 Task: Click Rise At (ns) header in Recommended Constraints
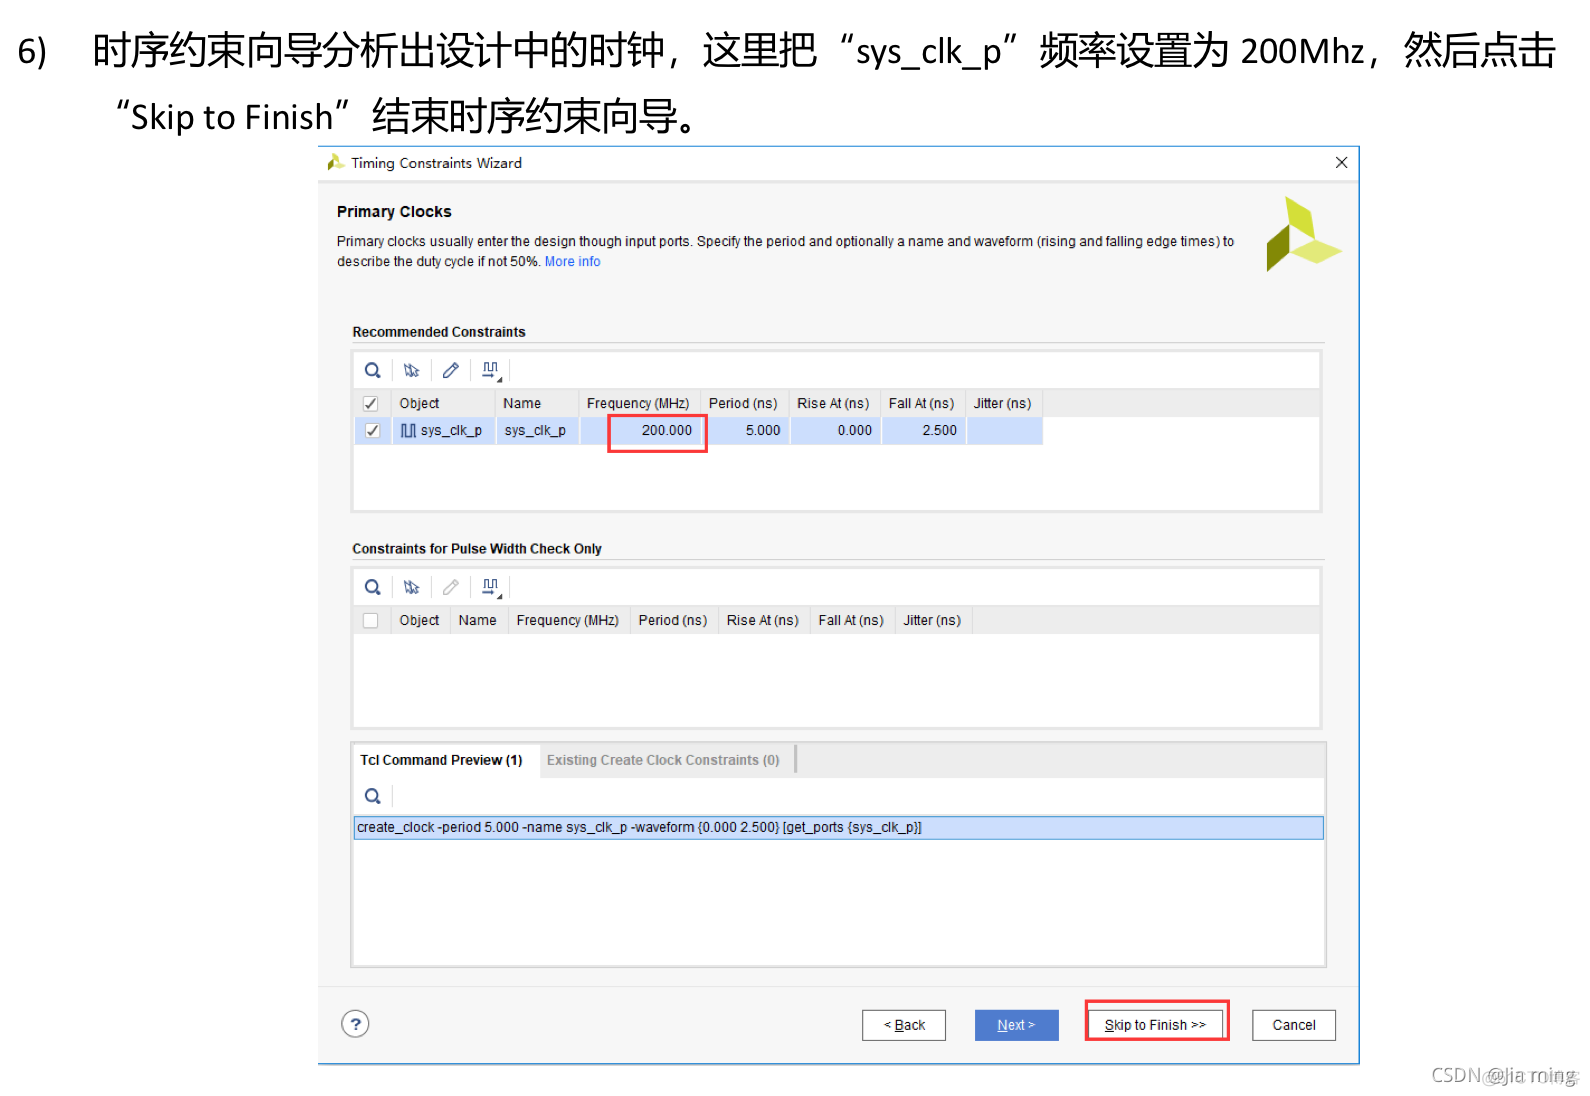coord(833,403)
